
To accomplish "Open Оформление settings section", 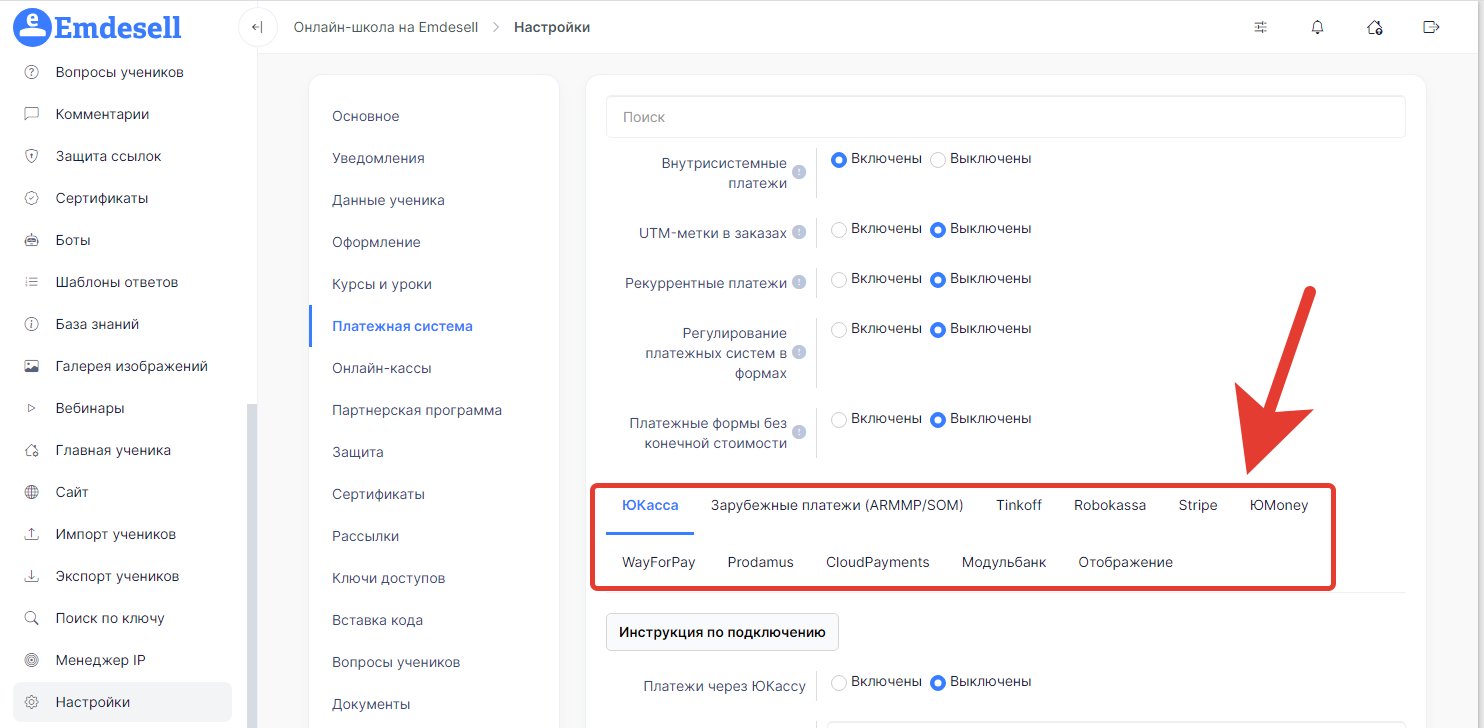I will click(x=376, y=242).
